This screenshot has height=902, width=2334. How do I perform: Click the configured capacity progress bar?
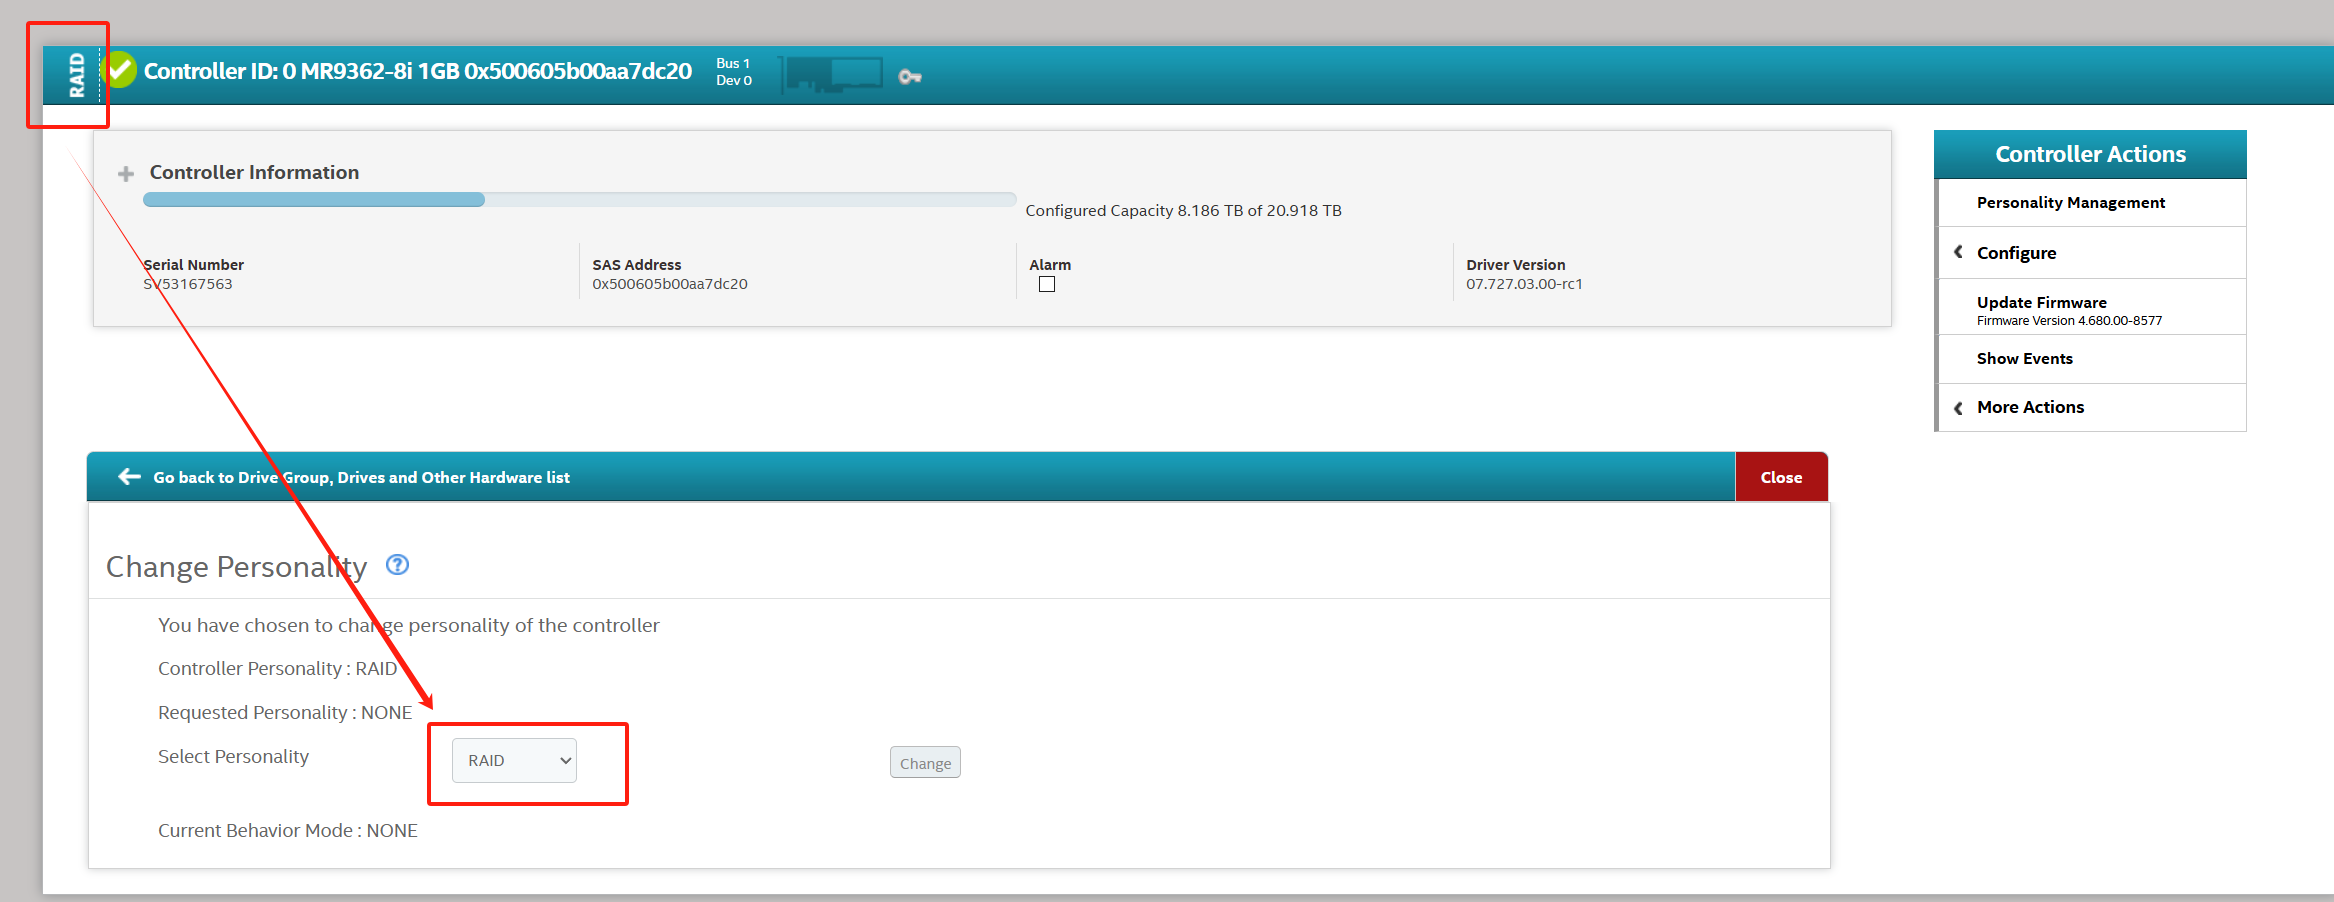coord(579,200)
